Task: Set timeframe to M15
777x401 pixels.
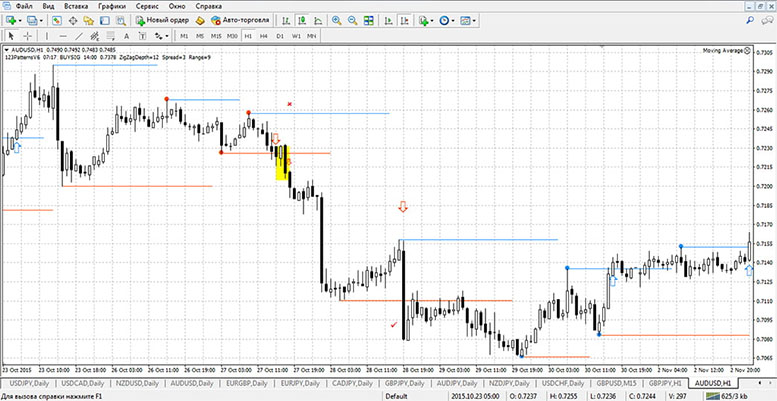Action: [216, 36]
